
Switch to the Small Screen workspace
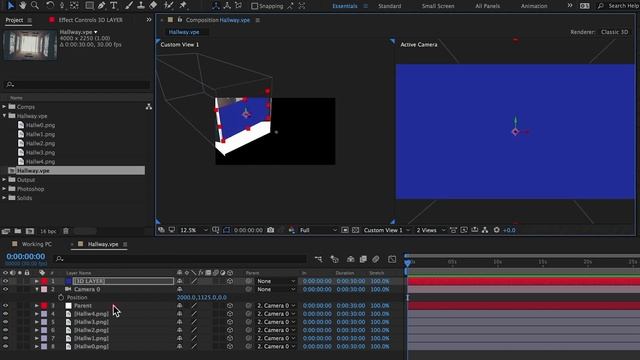(438, 6)
